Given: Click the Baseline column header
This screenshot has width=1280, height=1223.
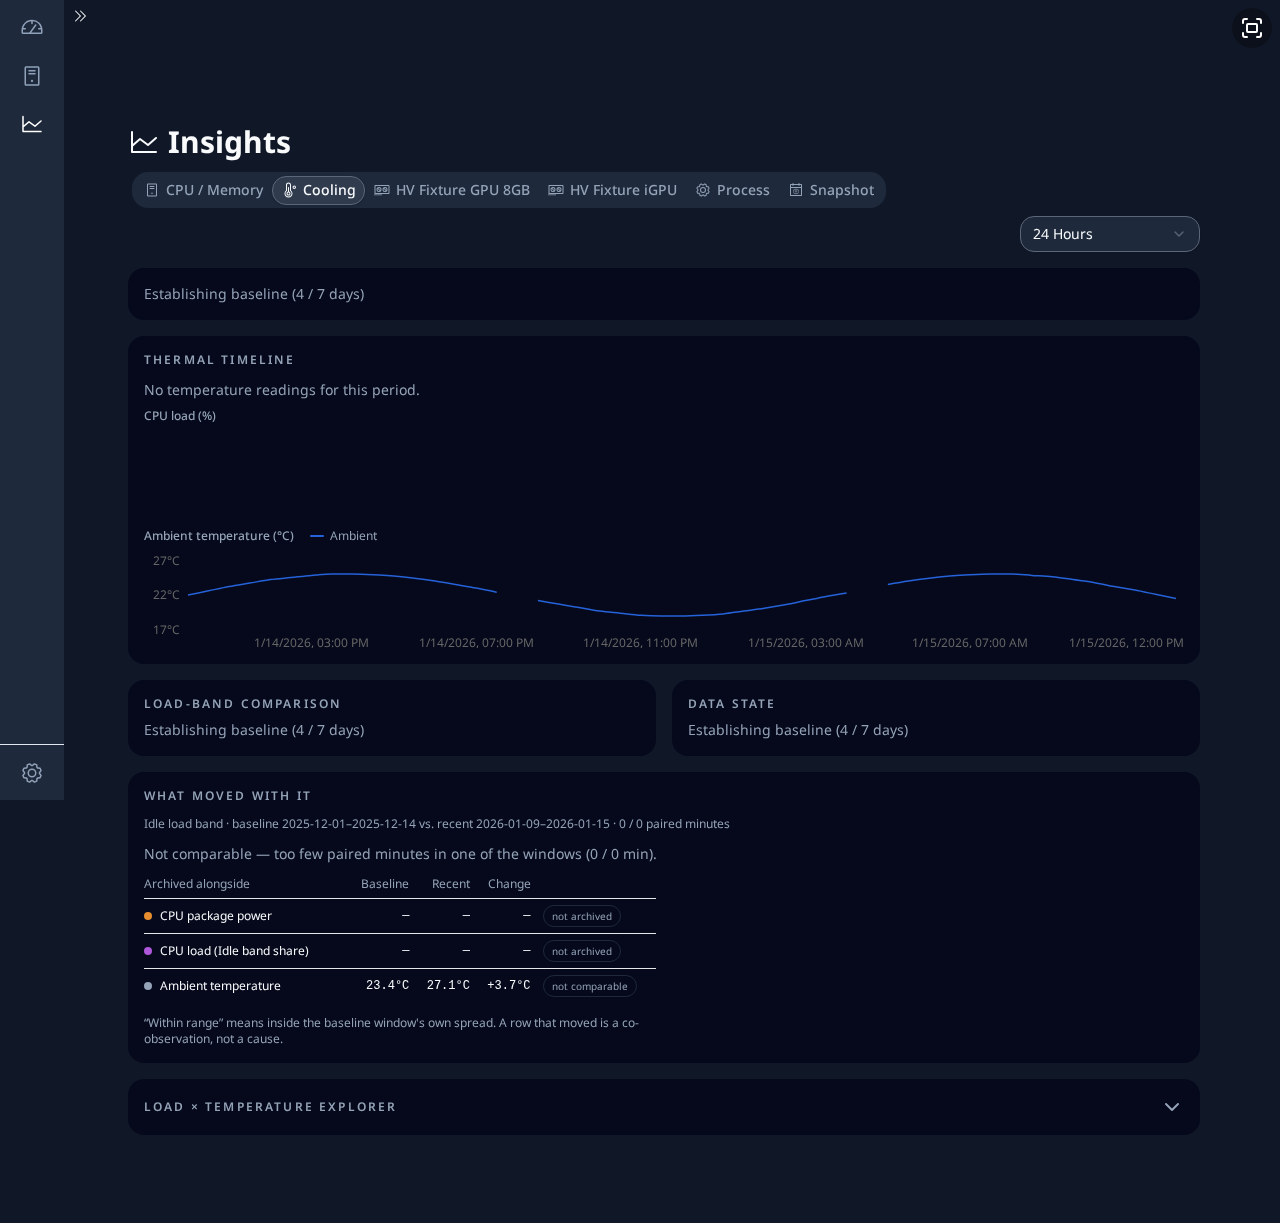Looking at the screenshot, I should point(385,884).
